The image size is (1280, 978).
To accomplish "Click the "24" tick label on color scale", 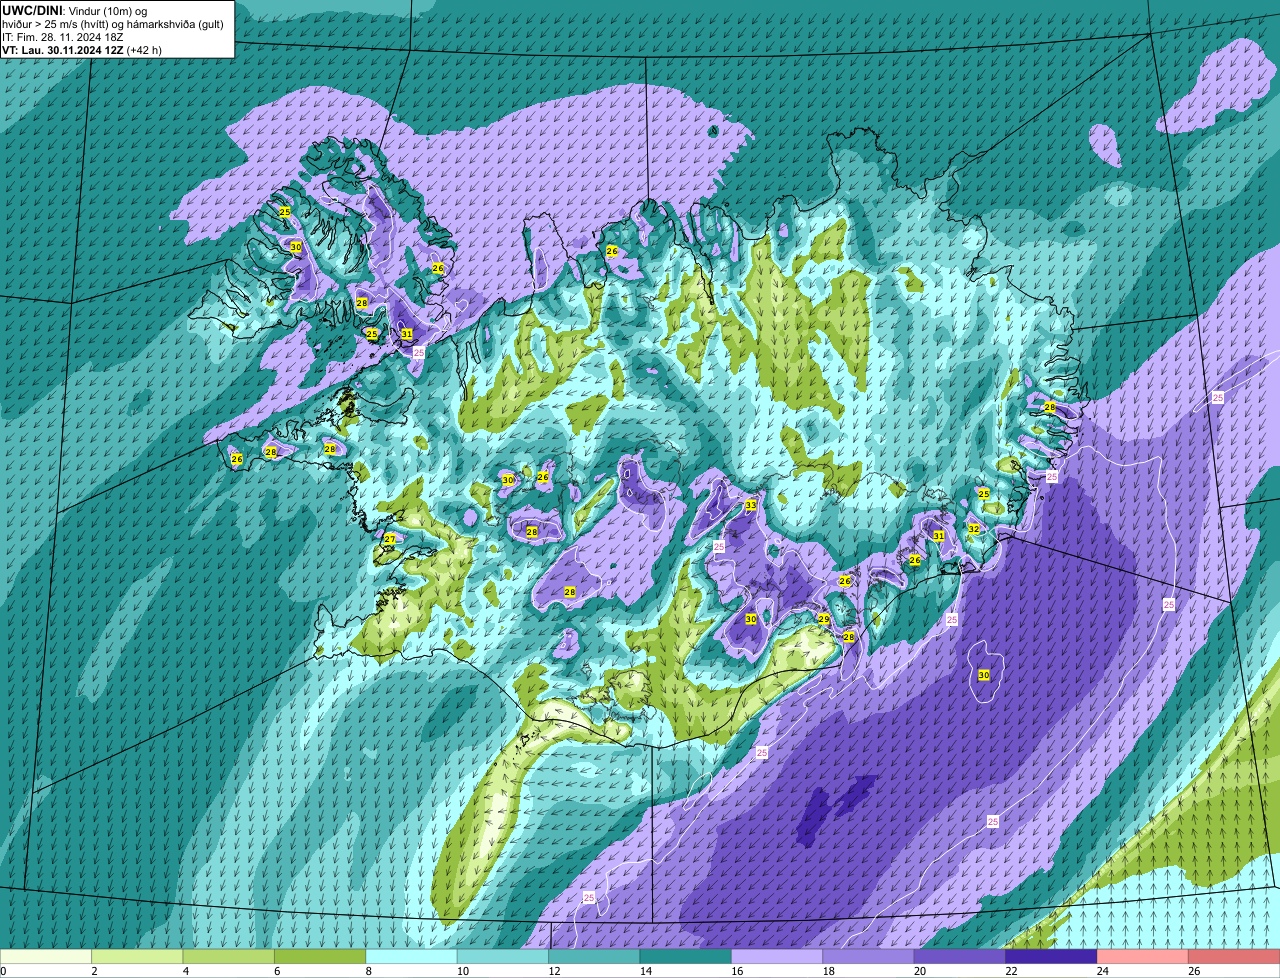I will tap(1101, 971).
